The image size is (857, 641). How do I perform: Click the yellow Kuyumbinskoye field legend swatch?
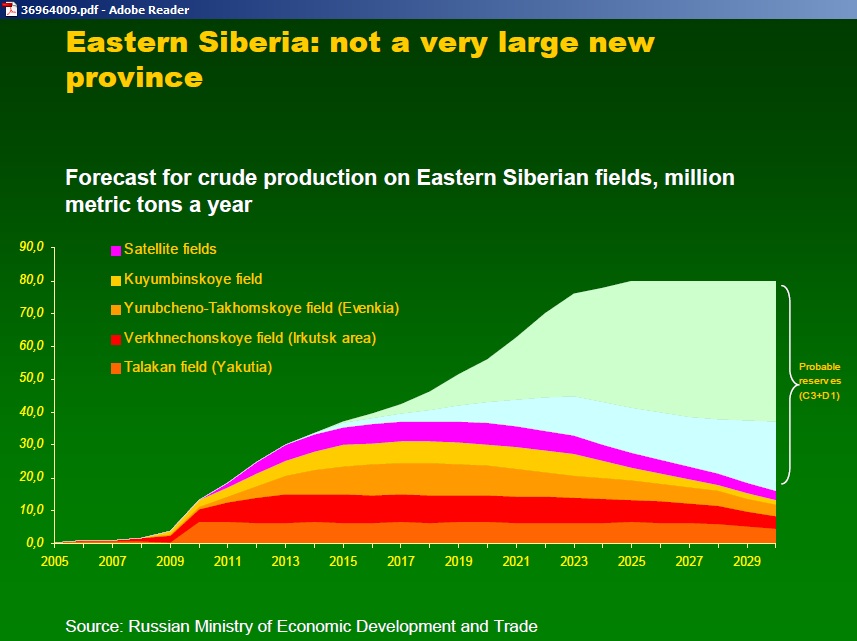116,281
